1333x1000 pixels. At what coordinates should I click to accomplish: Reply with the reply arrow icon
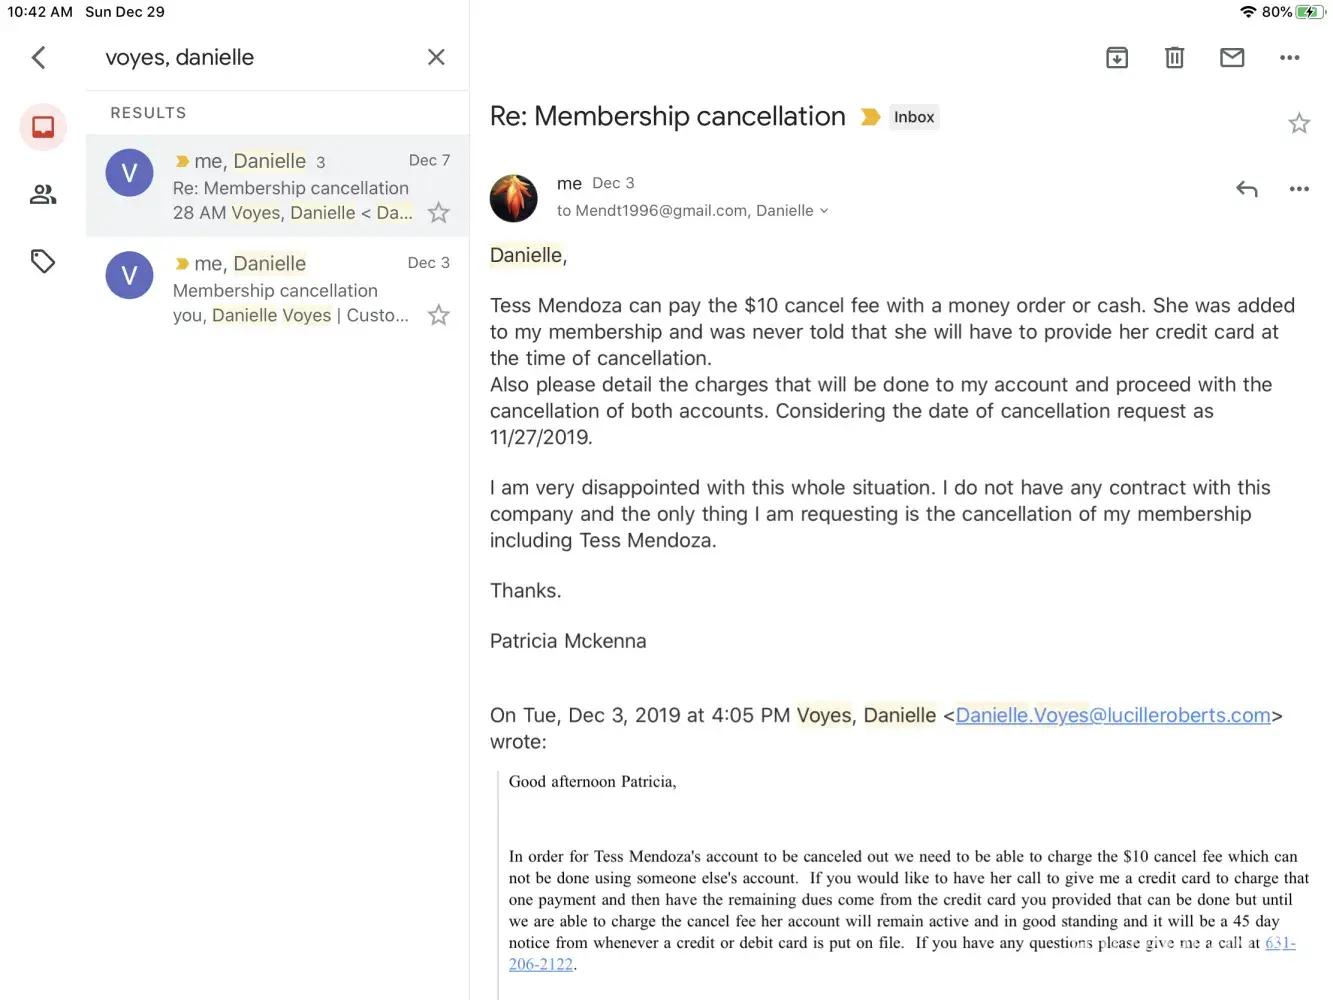coord(1246,189)
